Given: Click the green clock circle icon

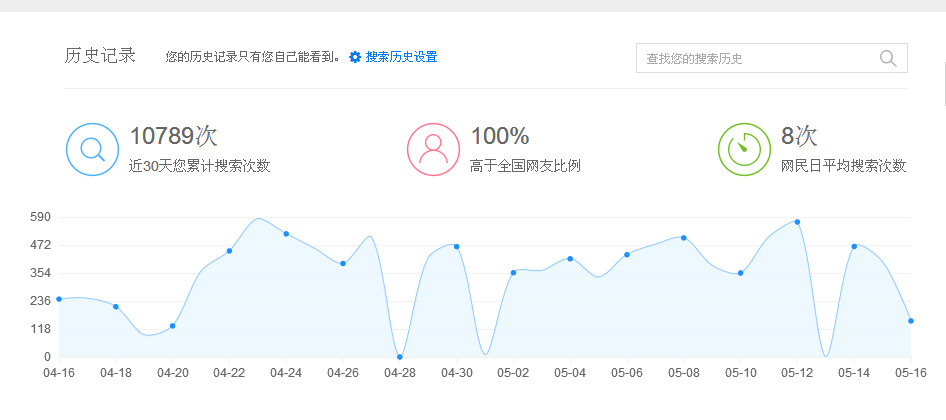Looking at the screenshot, I should coord(743,149).
